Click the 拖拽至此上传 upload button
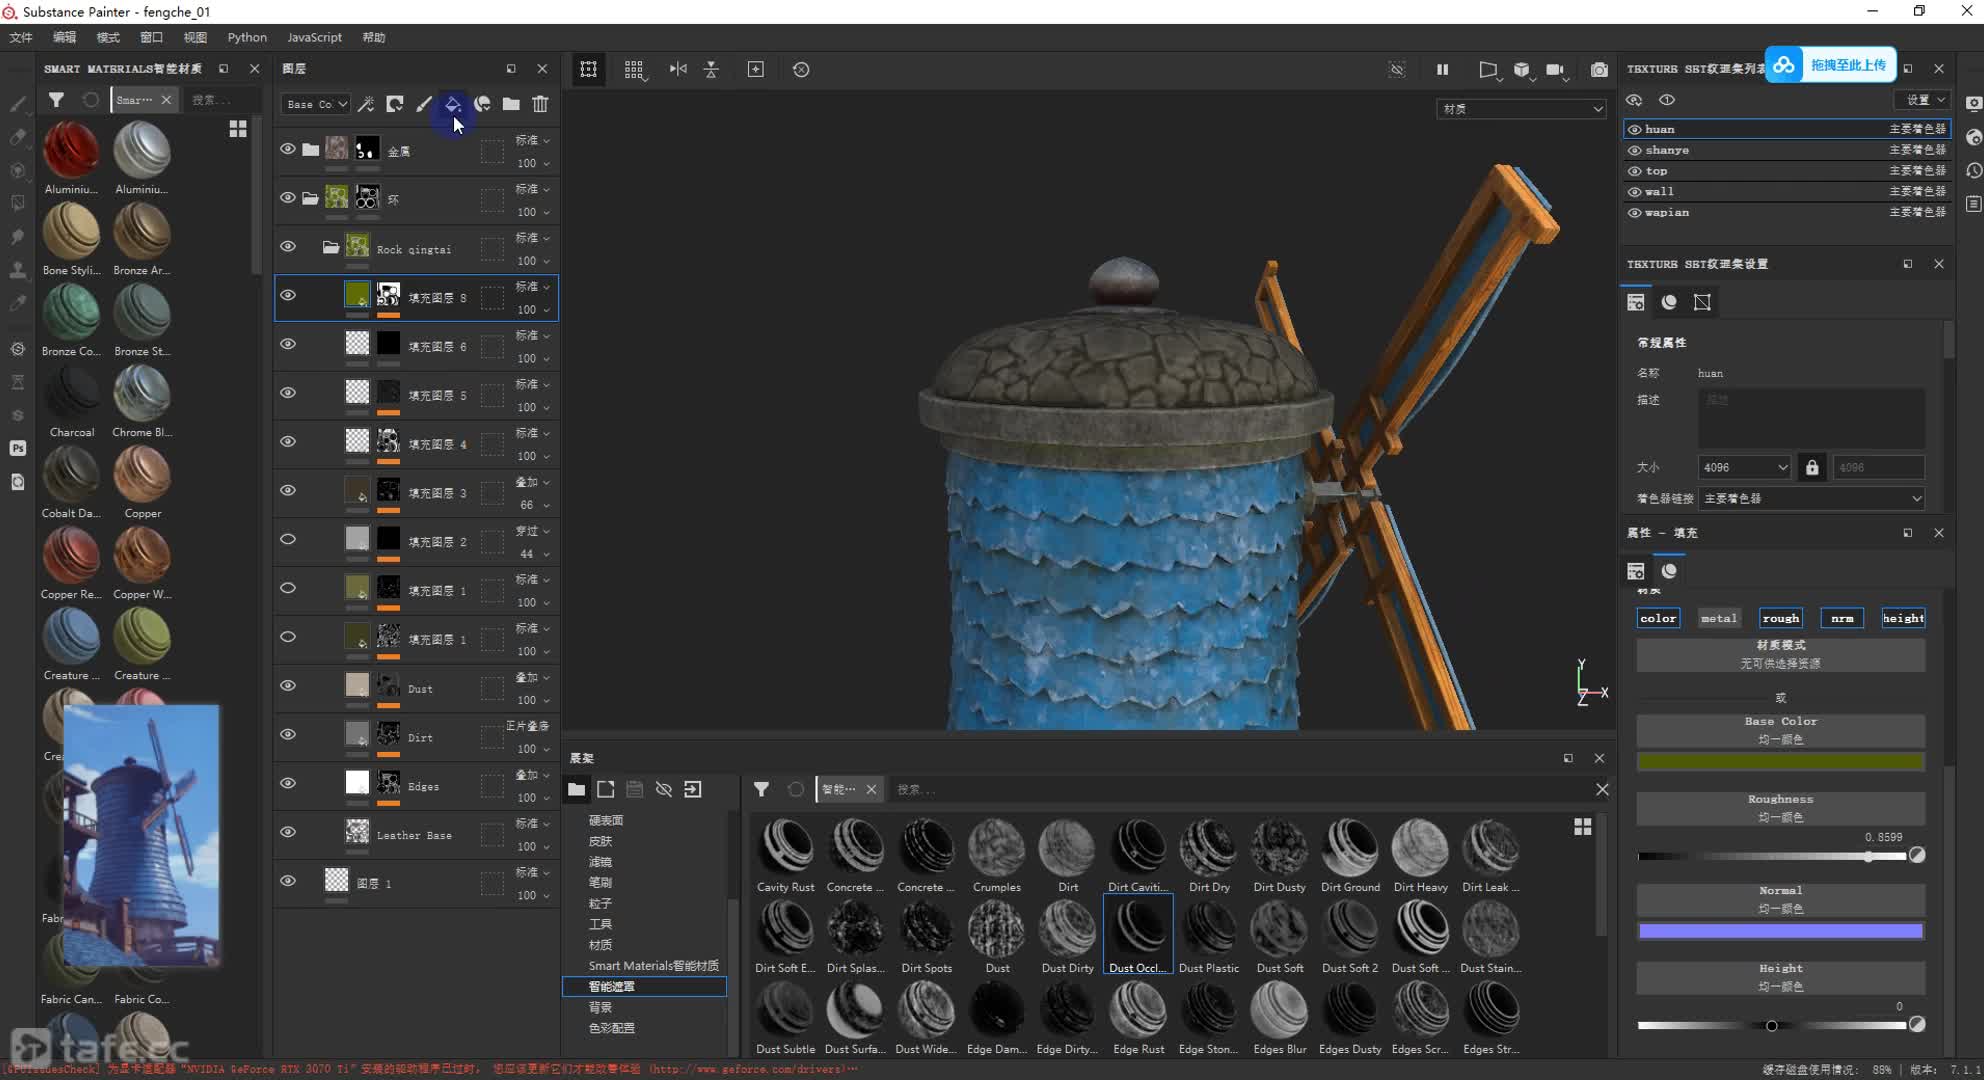Image resolution: width=1984 pixels, height=1080 pixels. [1830, 65]
